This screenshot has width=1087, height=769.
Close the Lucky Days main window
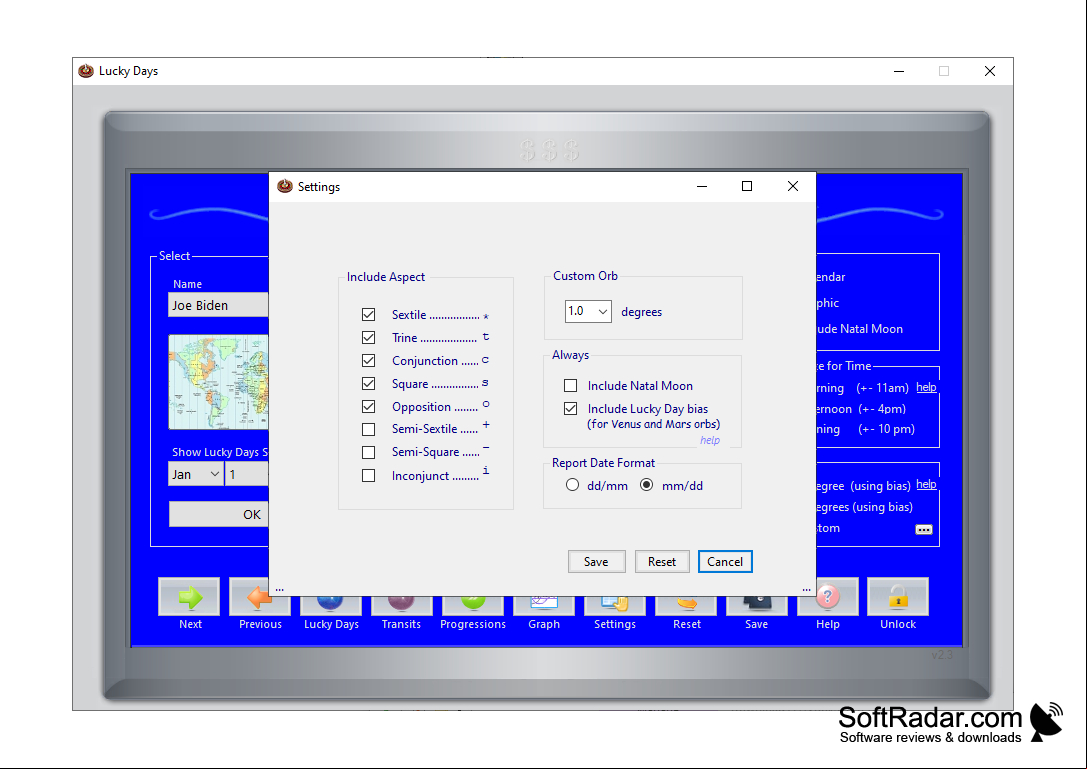[990, 71]
